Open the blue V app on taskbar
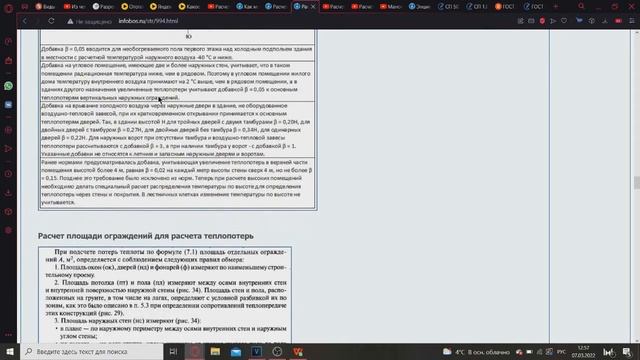640x360 pixels. (257, 351)
